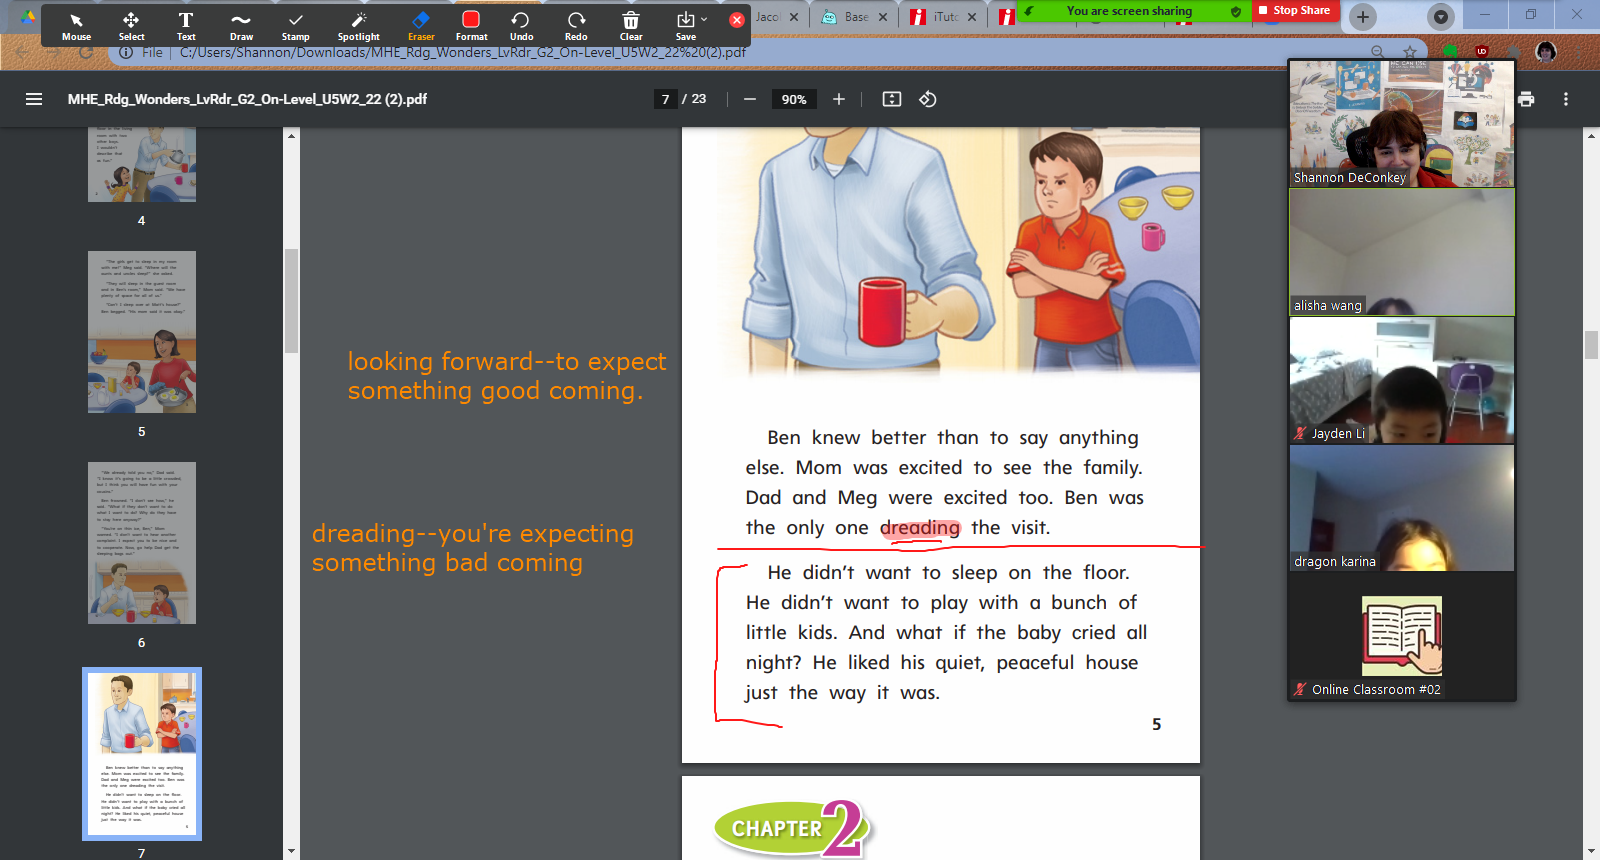The height and width of the screenshot is (860, 1600).
Task: Redo the annotation
Action: coord(576,26)
